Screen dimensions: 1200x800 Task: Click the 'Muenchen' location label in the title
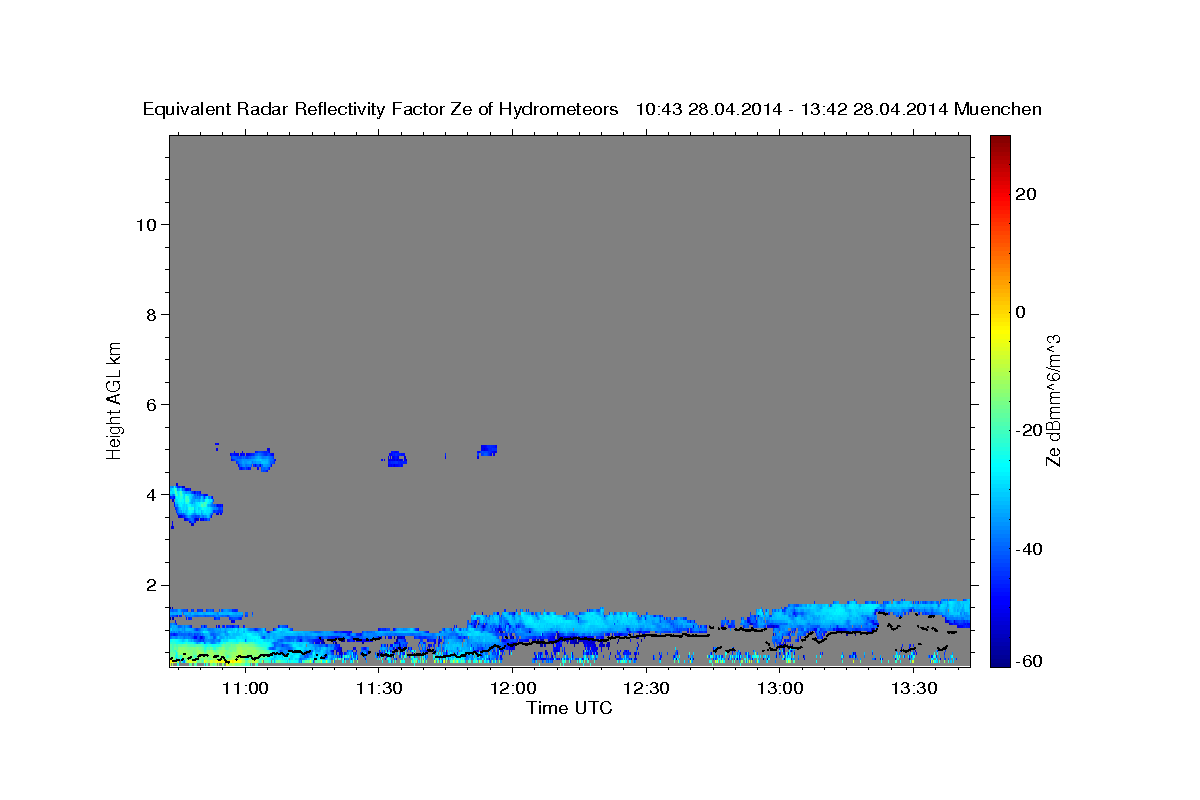998,110
